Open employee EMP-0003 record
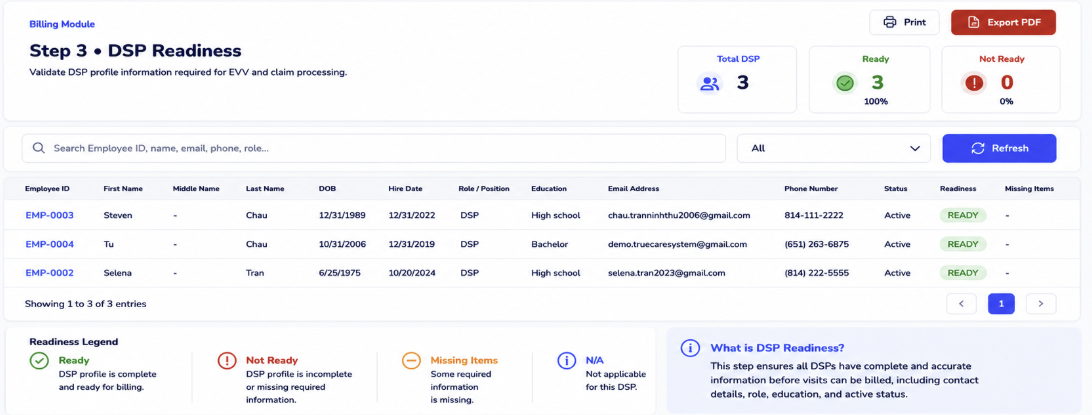1092x415 pixels. tap(49, 215)
